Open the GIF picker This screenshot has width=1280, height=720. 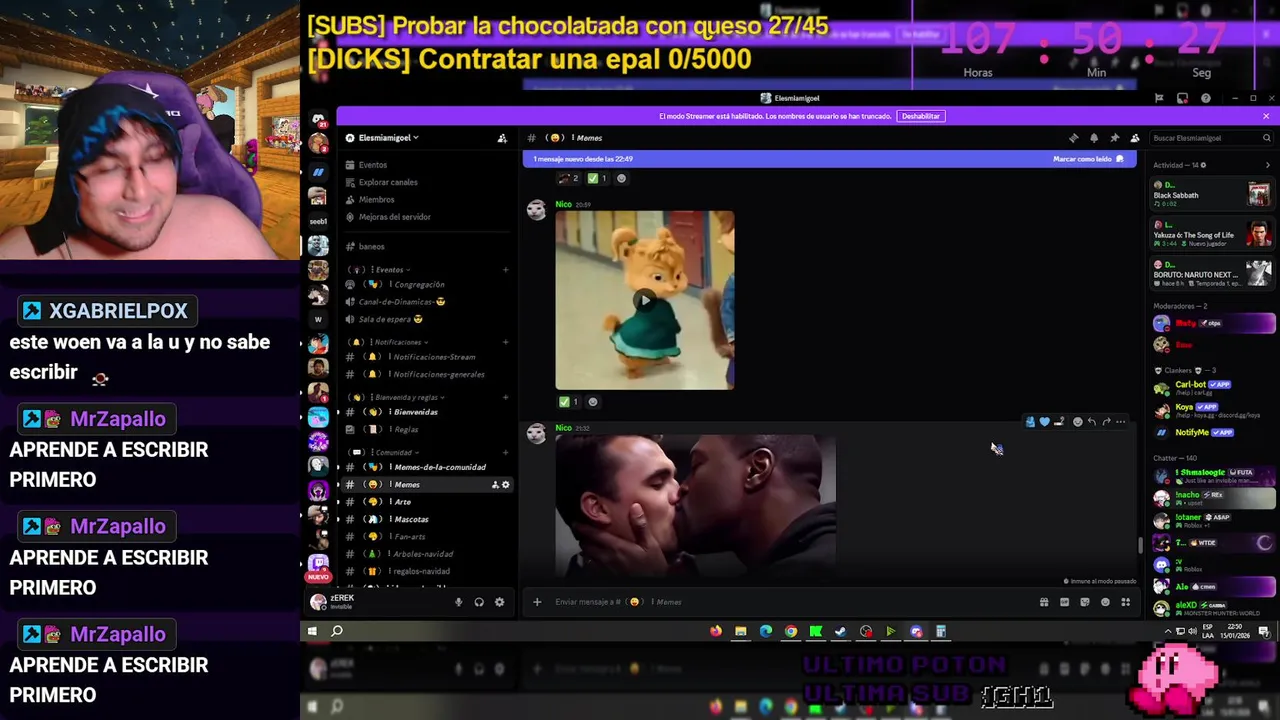point(1064,602)
